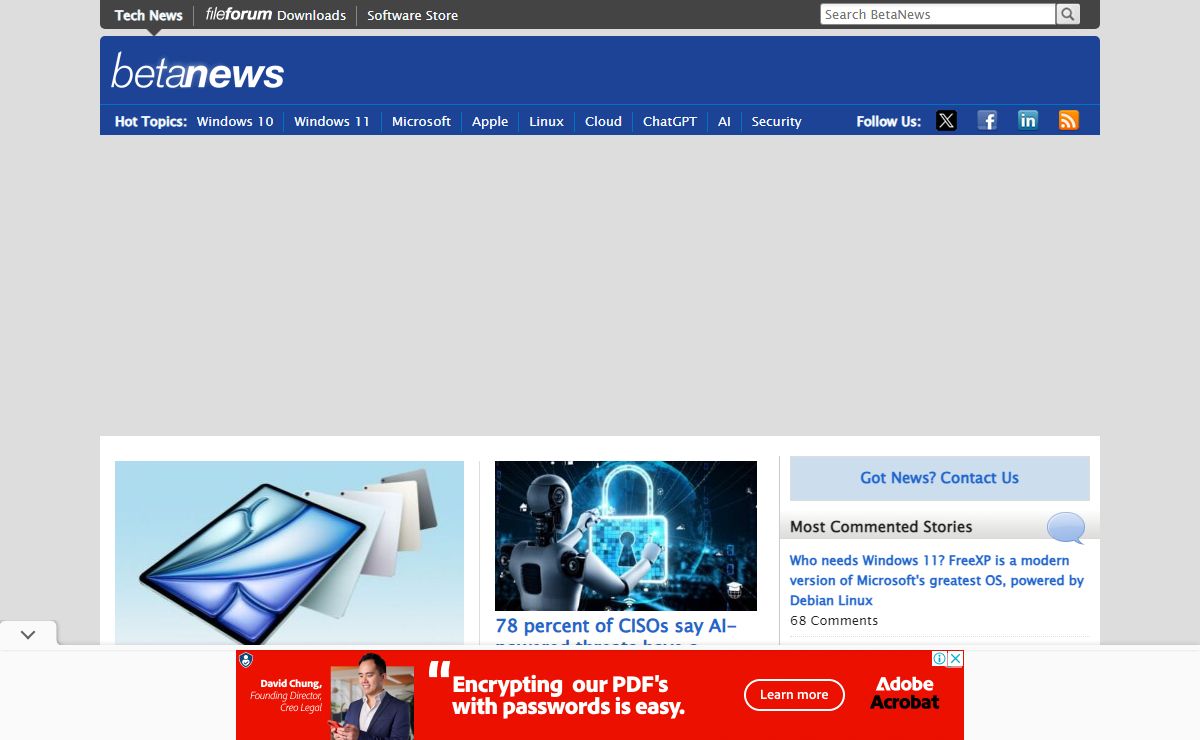1200x740 pixels.
Task: Click the betanews logo
Action: 197,71
